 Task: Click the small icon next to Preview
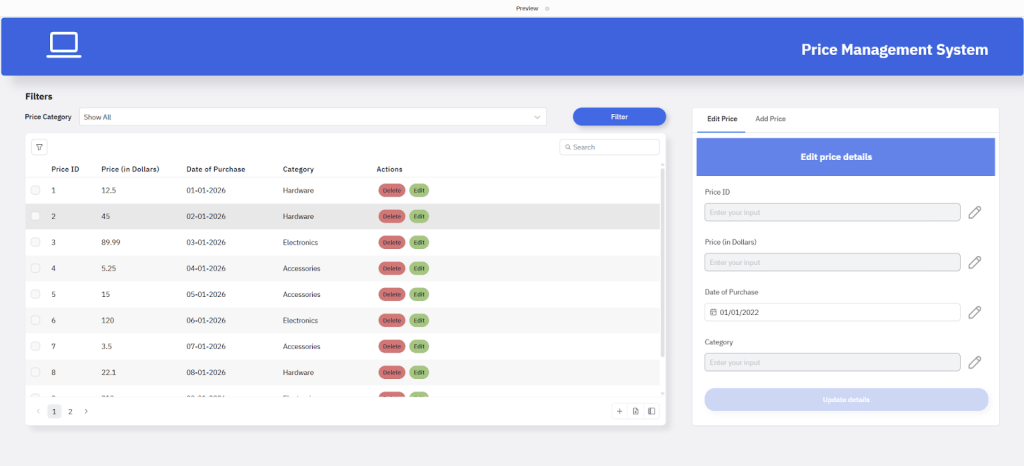[x=547, y=8]
